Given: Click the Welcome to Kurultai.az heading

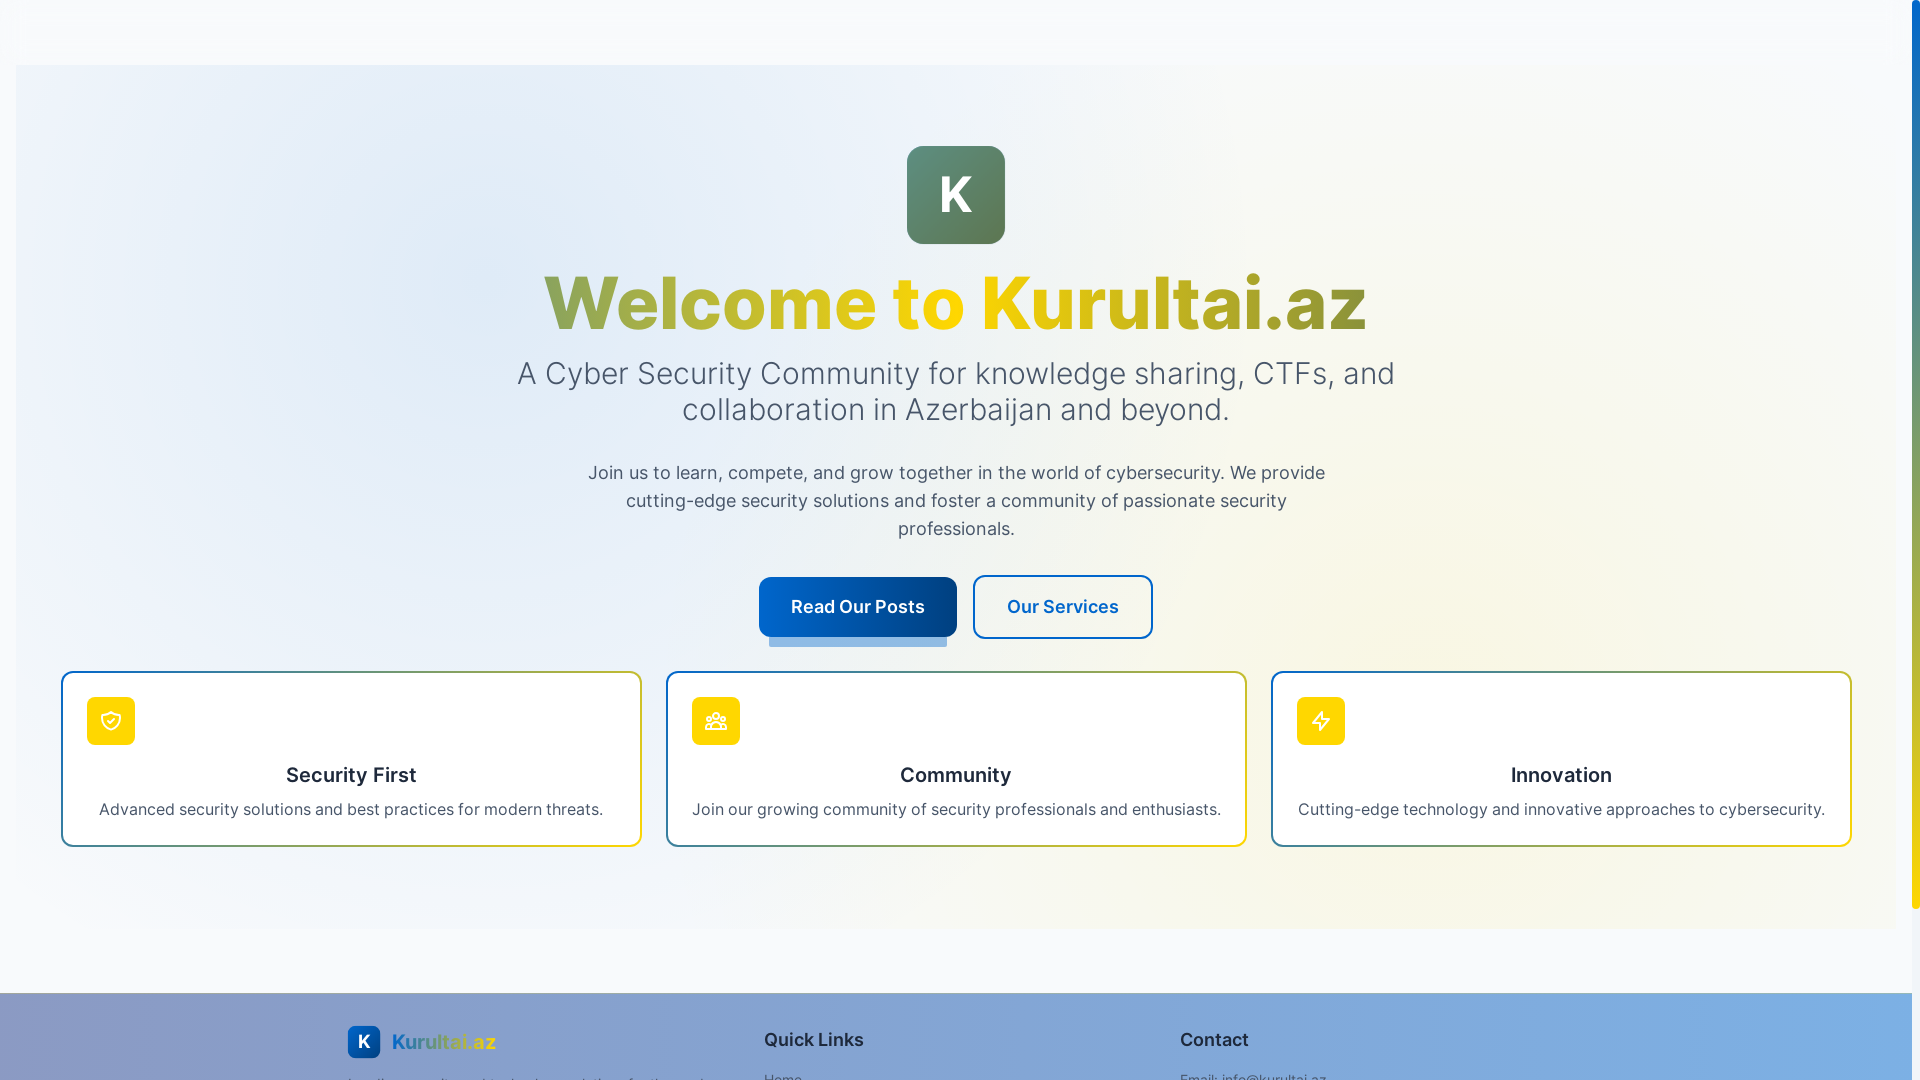Looking at the screenshot, I should pos(955,303).
